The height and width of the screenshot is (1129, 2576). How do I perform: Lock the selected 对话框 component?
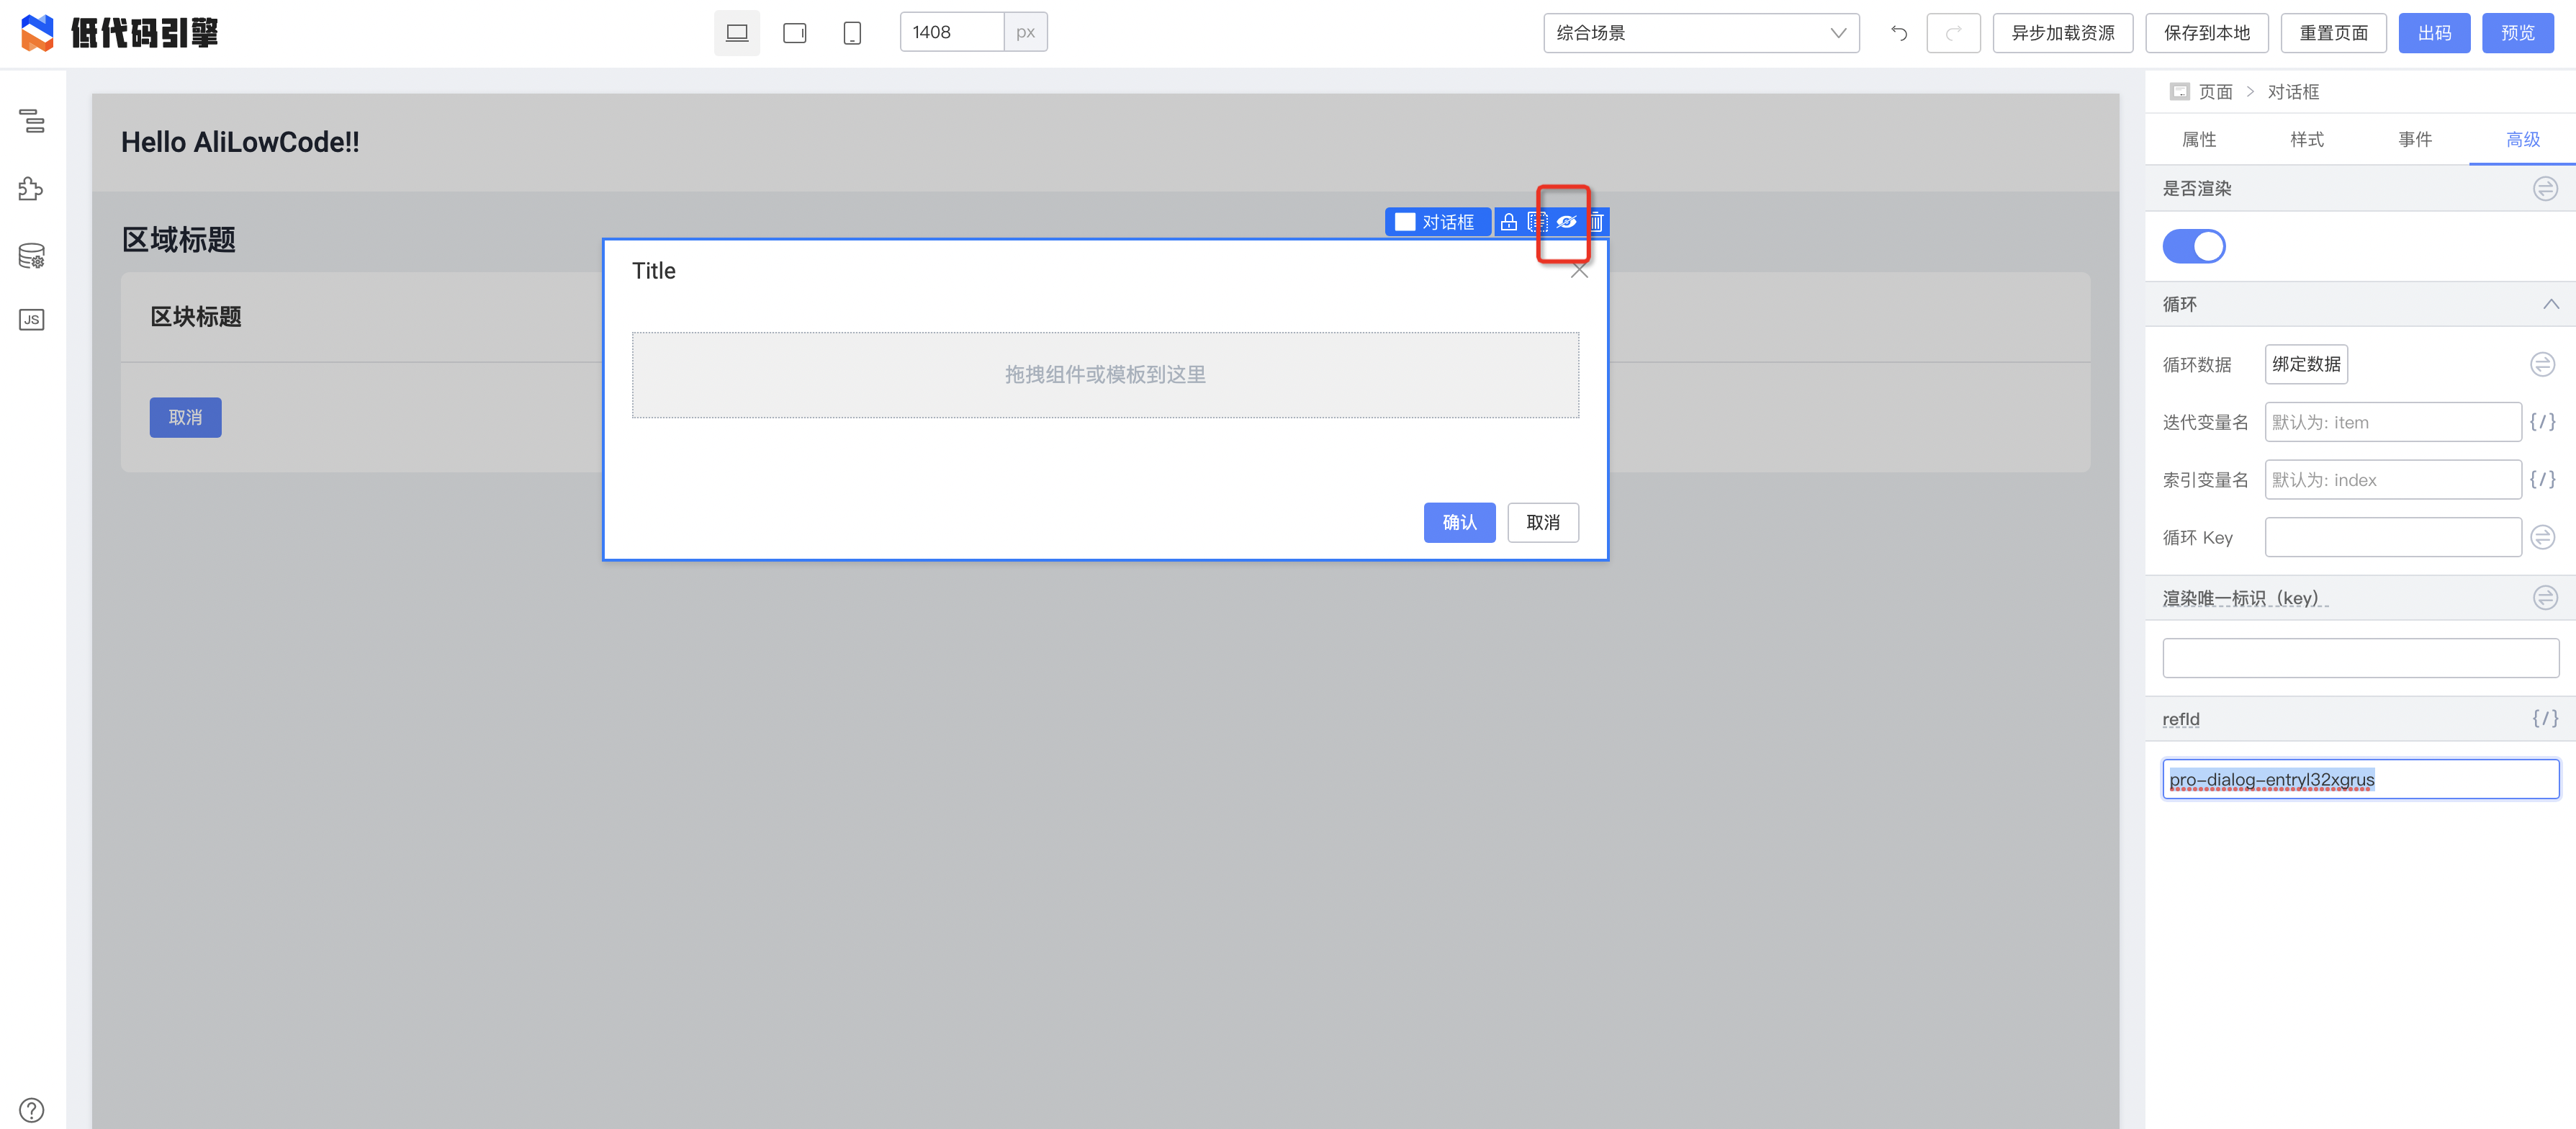click(x=1508, y=222)
